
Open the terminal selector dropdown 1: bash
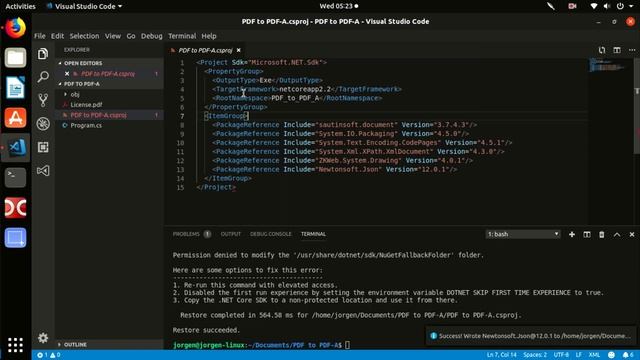[x=522, y=234]
